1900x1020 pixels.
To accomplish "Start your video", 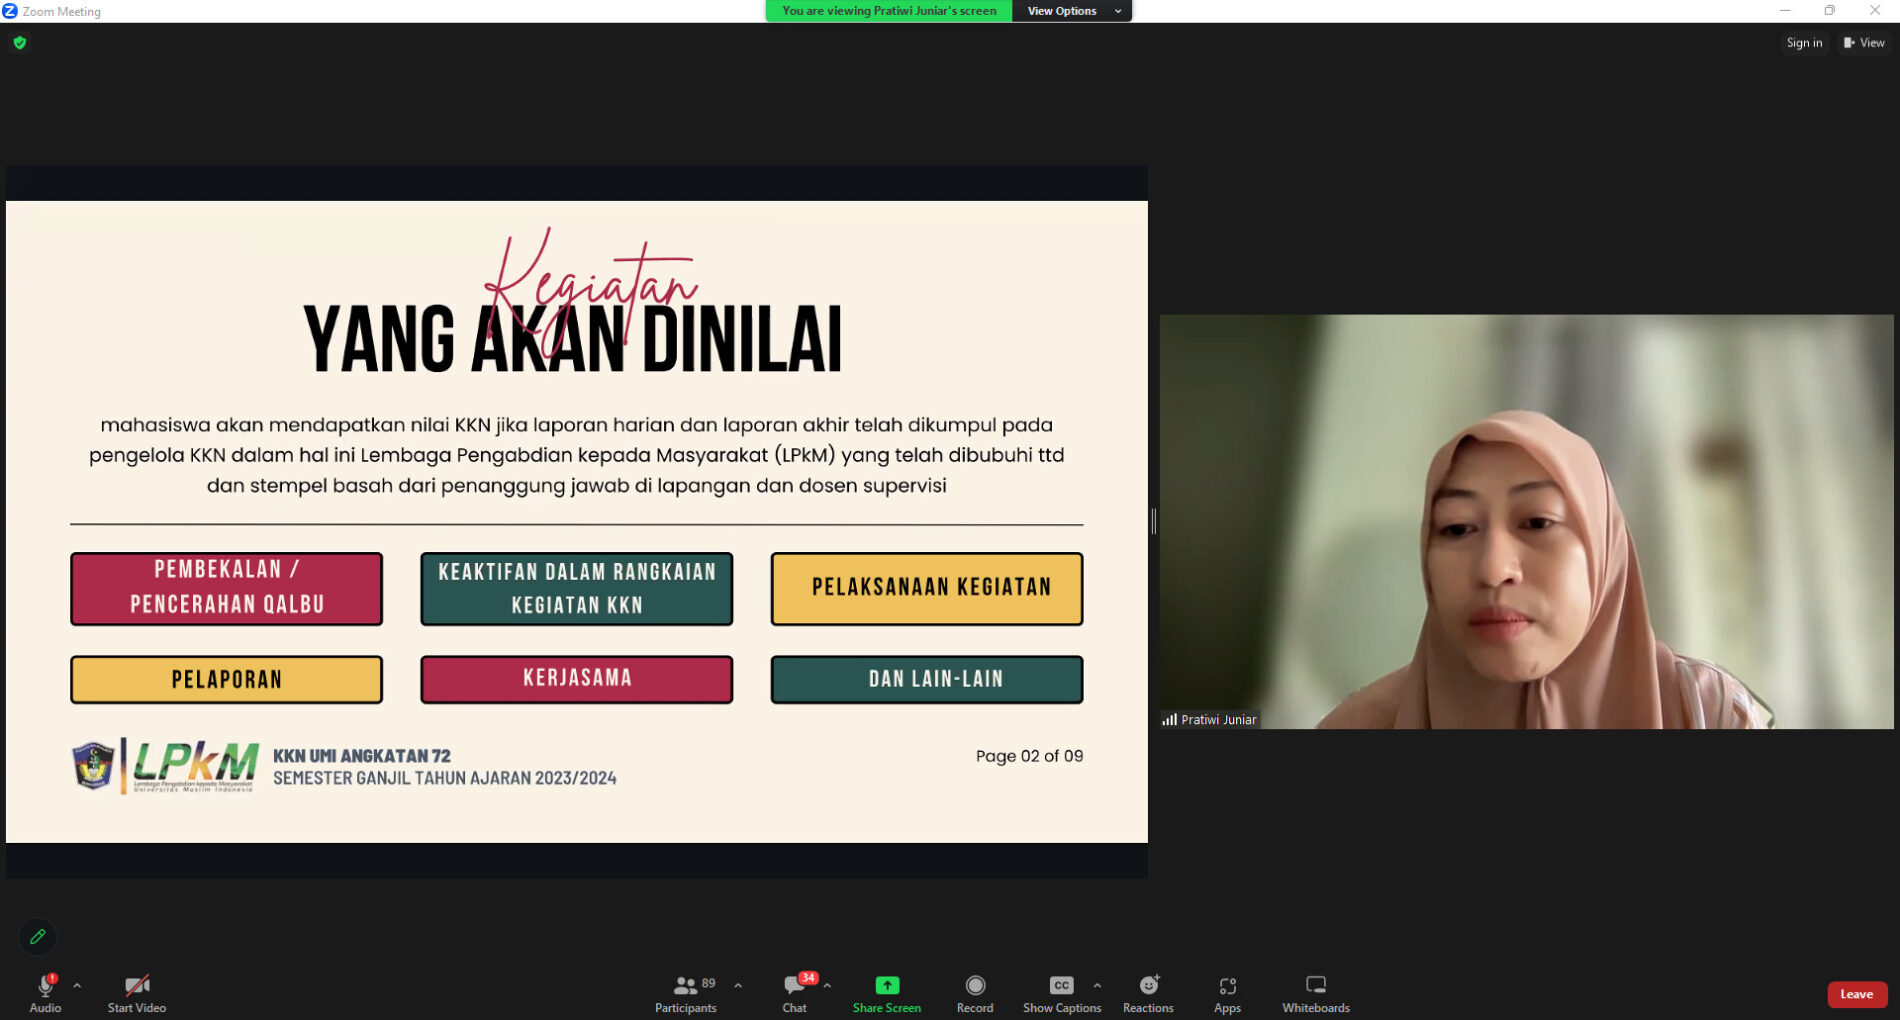I will coord(136,990).
